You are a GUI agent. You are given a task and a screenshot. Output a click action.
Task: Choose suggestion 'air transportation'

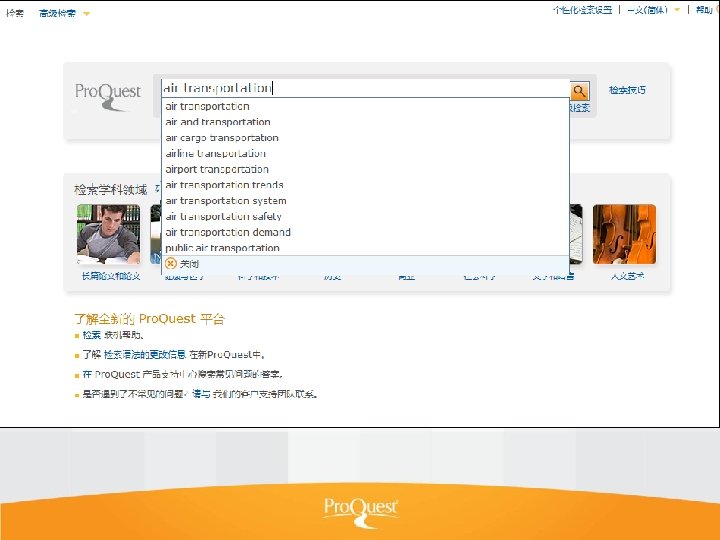pos(366,106)
